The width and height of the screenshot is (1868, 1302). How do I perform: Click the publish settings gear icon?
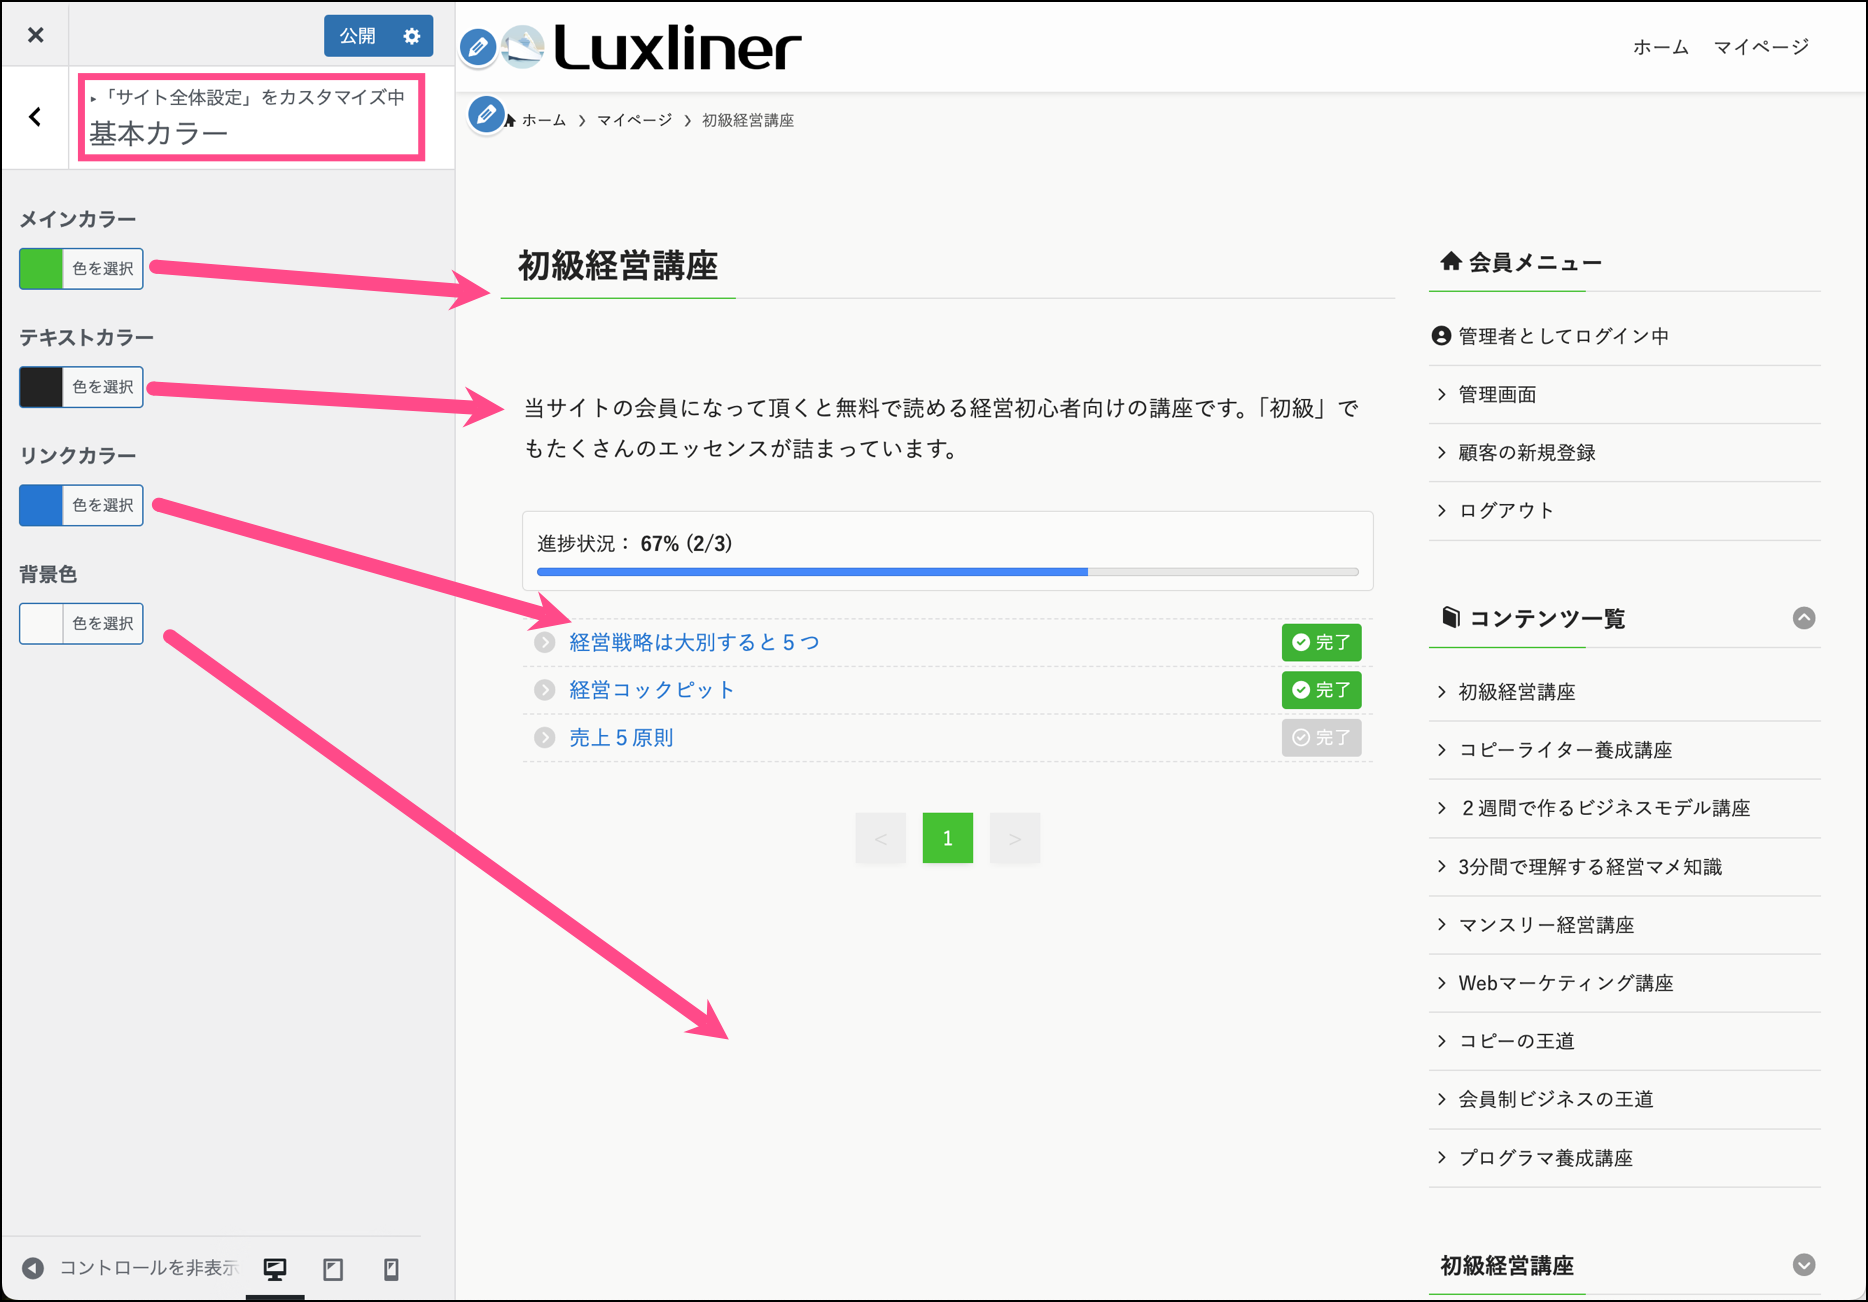tap(412, 36)
